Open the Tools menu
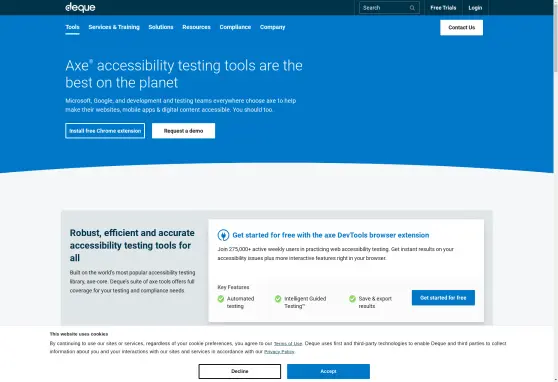 pos(72,27)
